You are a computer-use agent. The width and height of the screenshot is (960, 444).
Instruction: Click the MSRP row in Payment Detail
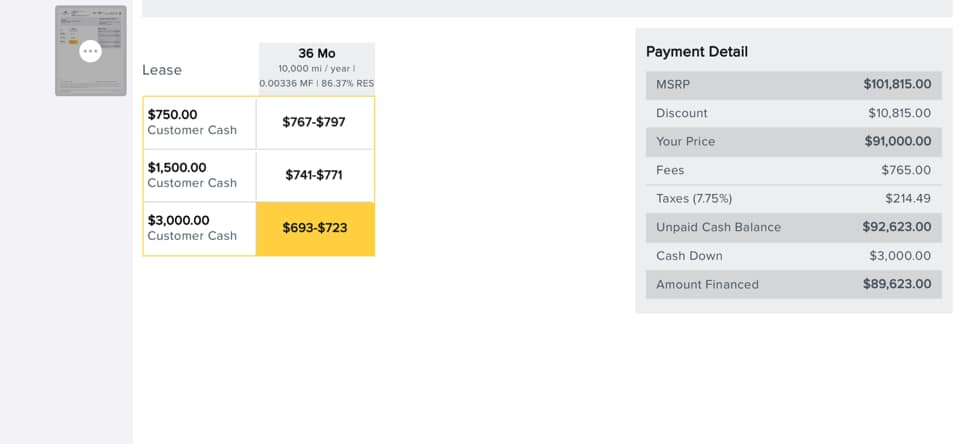(x=793, y=85)
